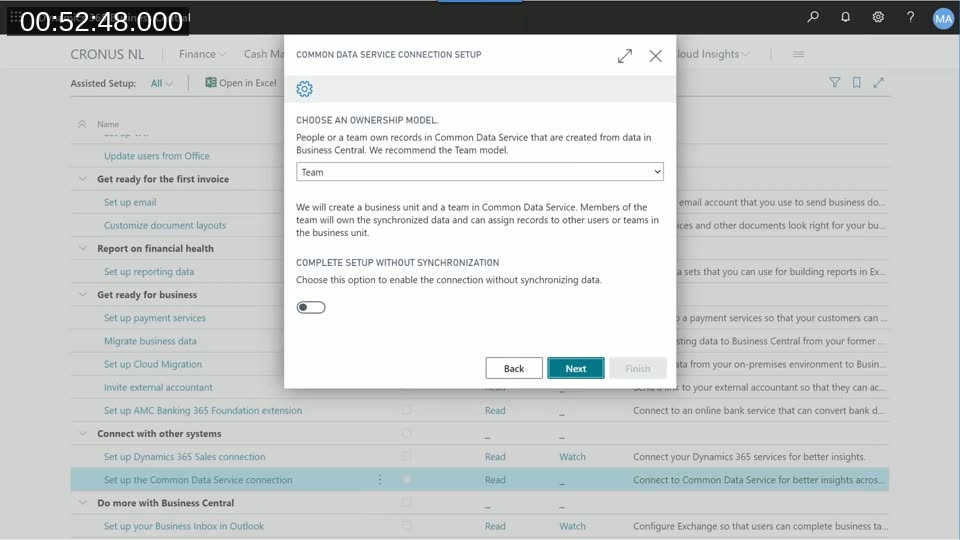Screen dimensions: 960x540
Task: Open Set up your Business Inbox in Outlook
Action: 184,526
